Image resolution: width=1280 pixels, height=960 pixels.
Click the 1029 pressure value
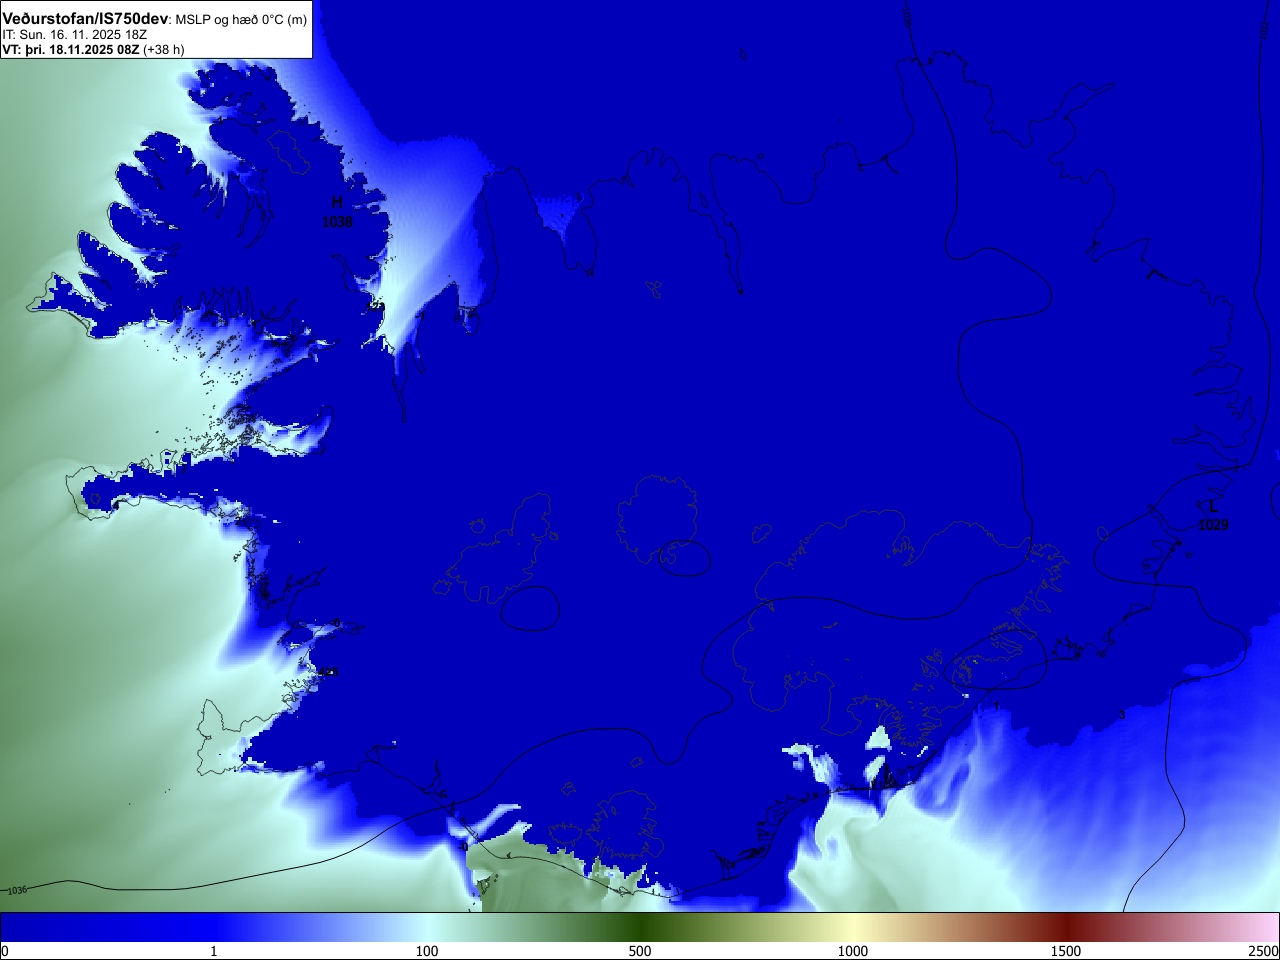tap(1213, 524)
